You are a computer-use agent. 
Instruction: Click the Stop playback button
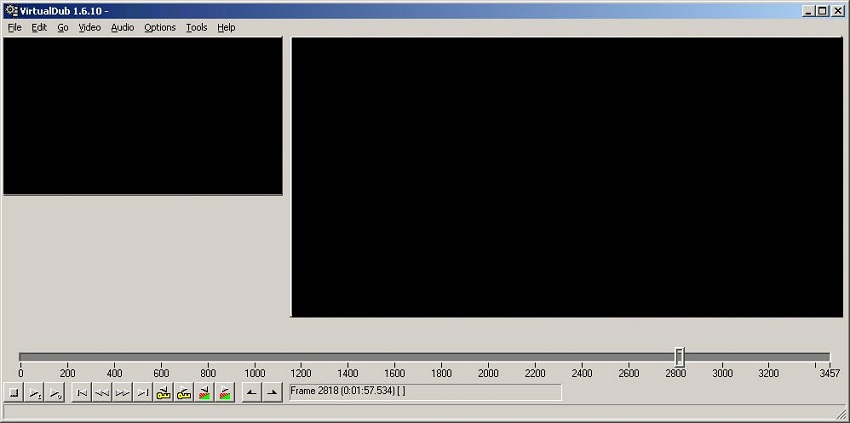pyautogui.click(x=14, y=393)
